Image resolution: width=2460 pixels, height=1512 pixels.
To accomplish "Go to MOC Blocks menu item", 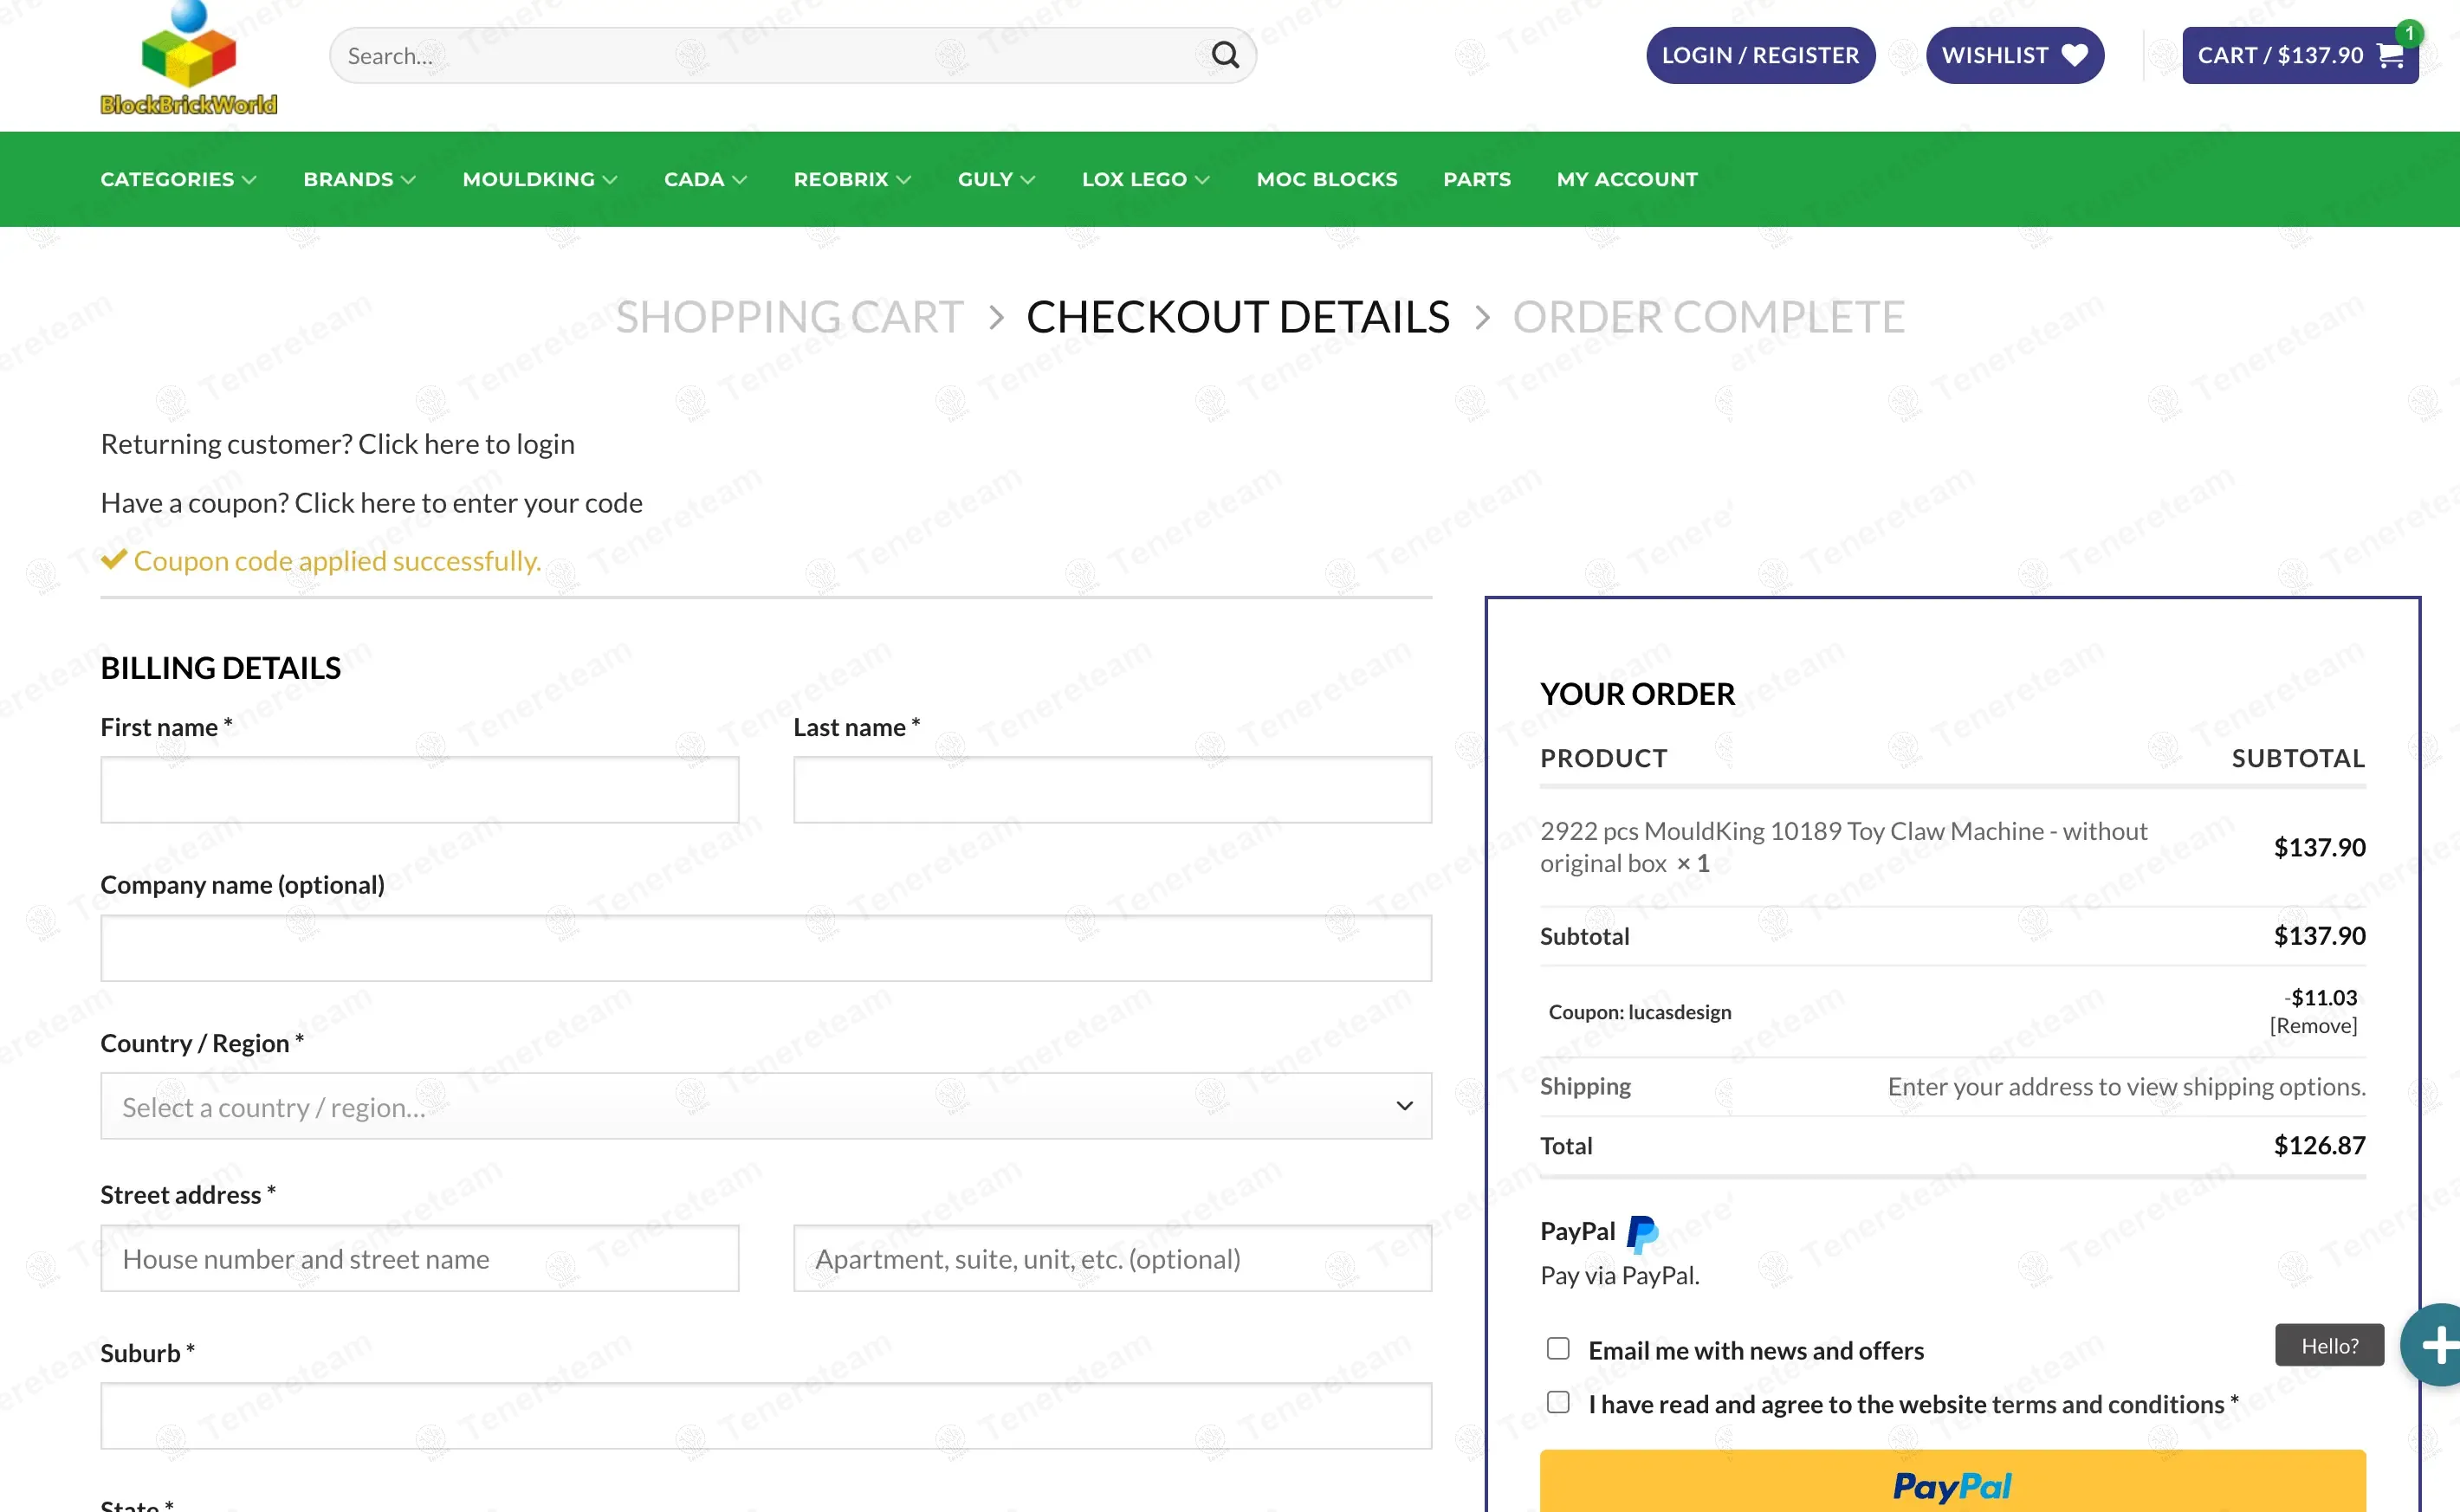I will [1326, 179].
